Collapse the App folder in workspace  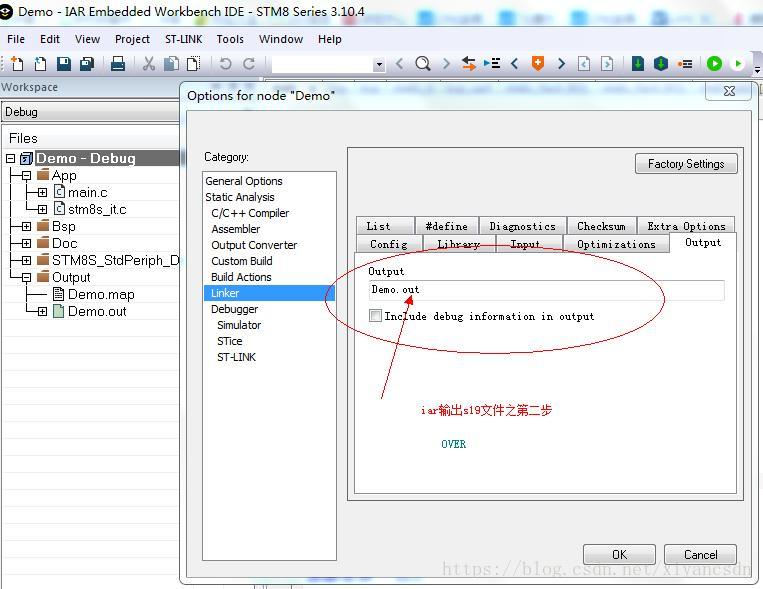pyautogui.click(x=26, y=175)
